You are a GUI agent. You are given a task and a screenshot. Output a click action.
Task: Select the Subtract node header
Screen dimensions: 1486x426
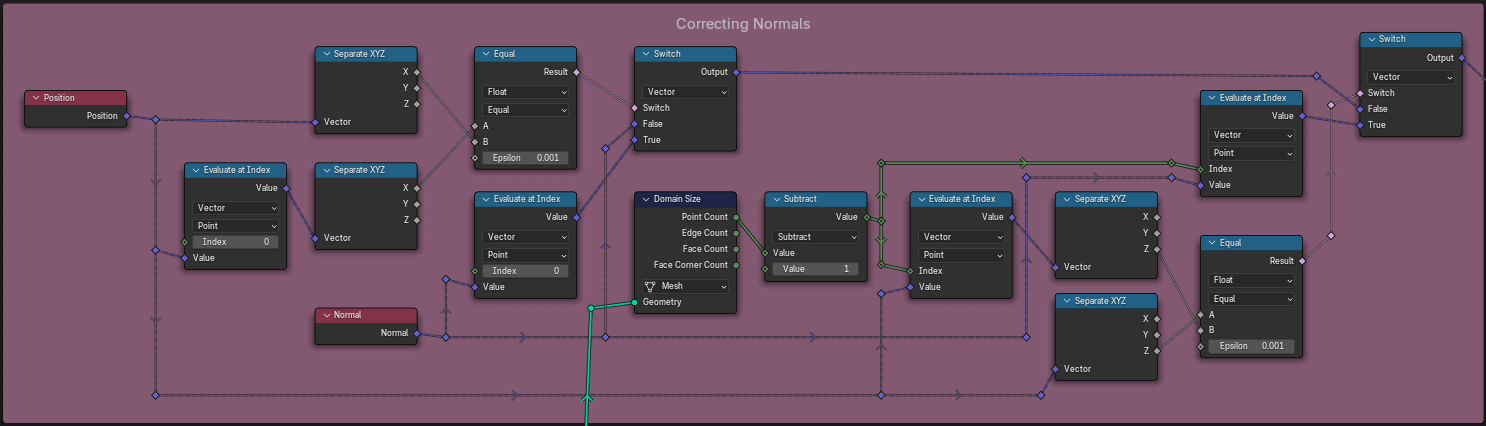816,199
